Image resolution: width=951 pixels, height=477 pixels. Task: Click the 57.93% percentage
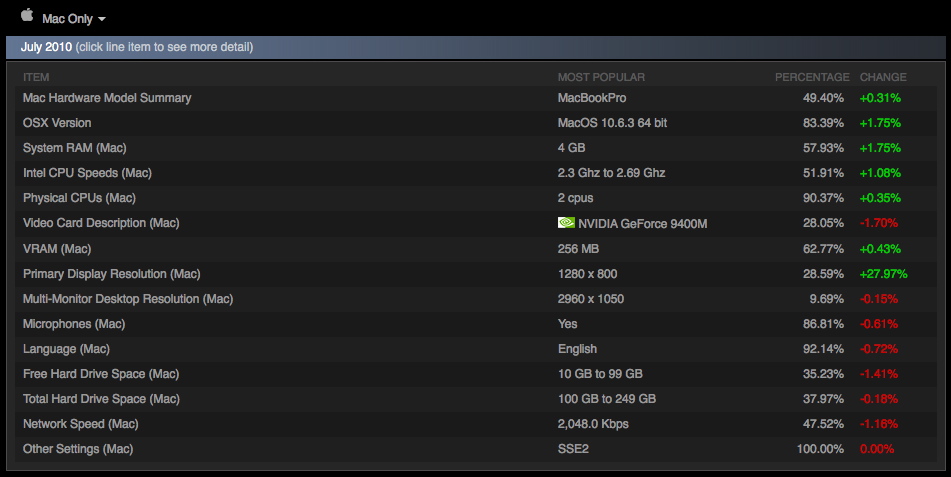[823, 147]
